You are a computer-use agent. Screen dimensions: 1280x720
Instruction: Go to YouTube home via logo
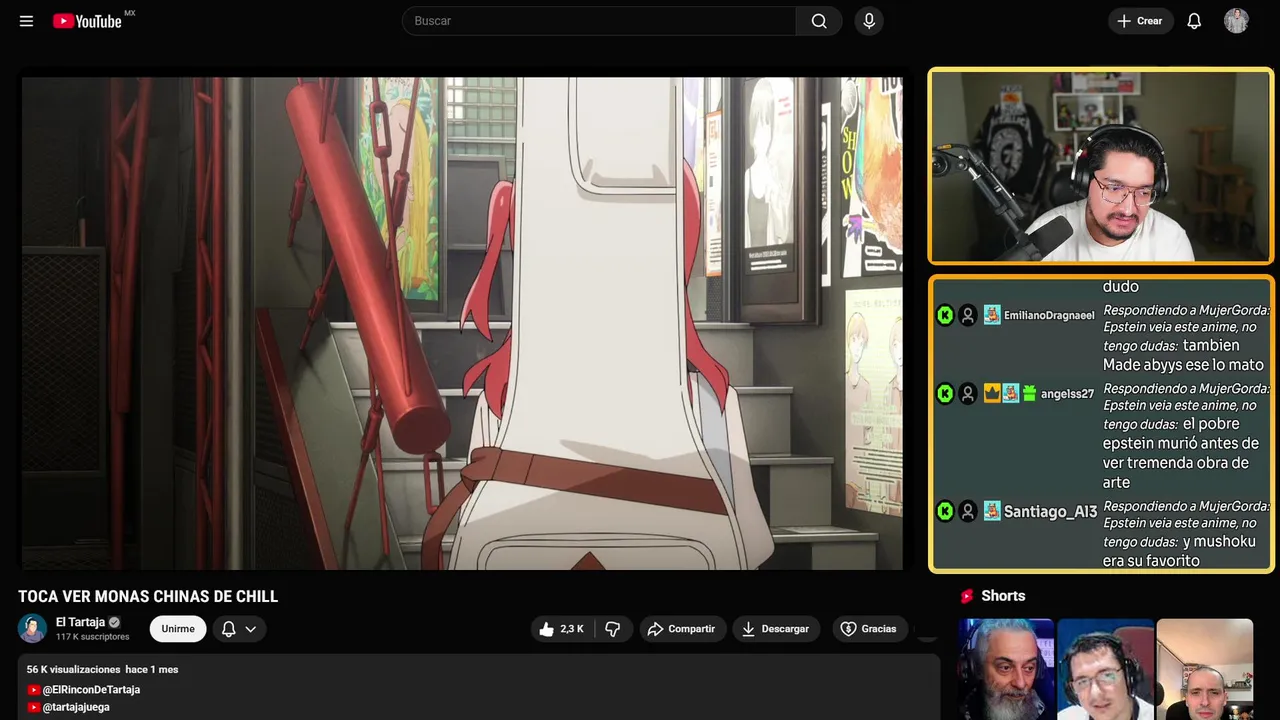88,21
